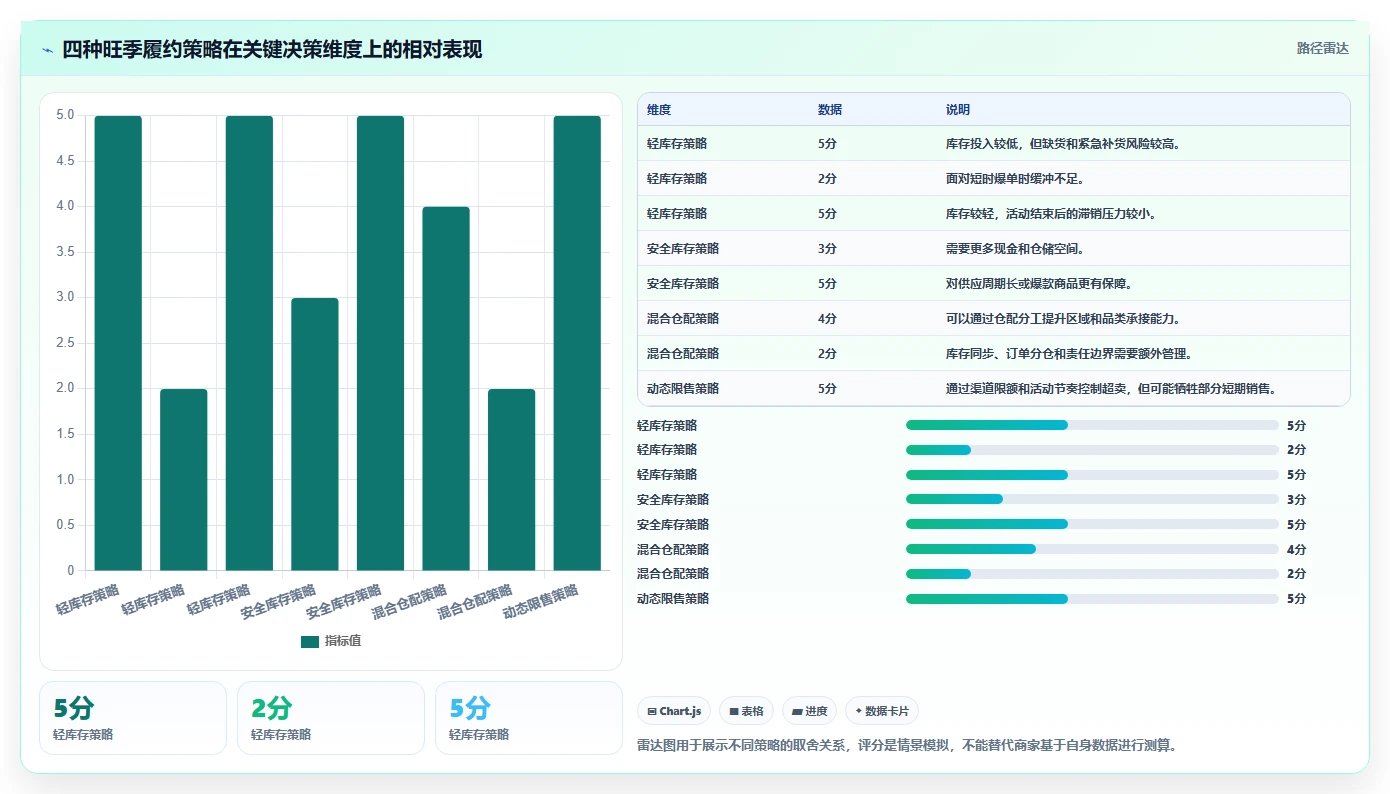Click the 动态限售策略 x-axis label
Screen dimensions: 1390x794
[x=542, y=603]
